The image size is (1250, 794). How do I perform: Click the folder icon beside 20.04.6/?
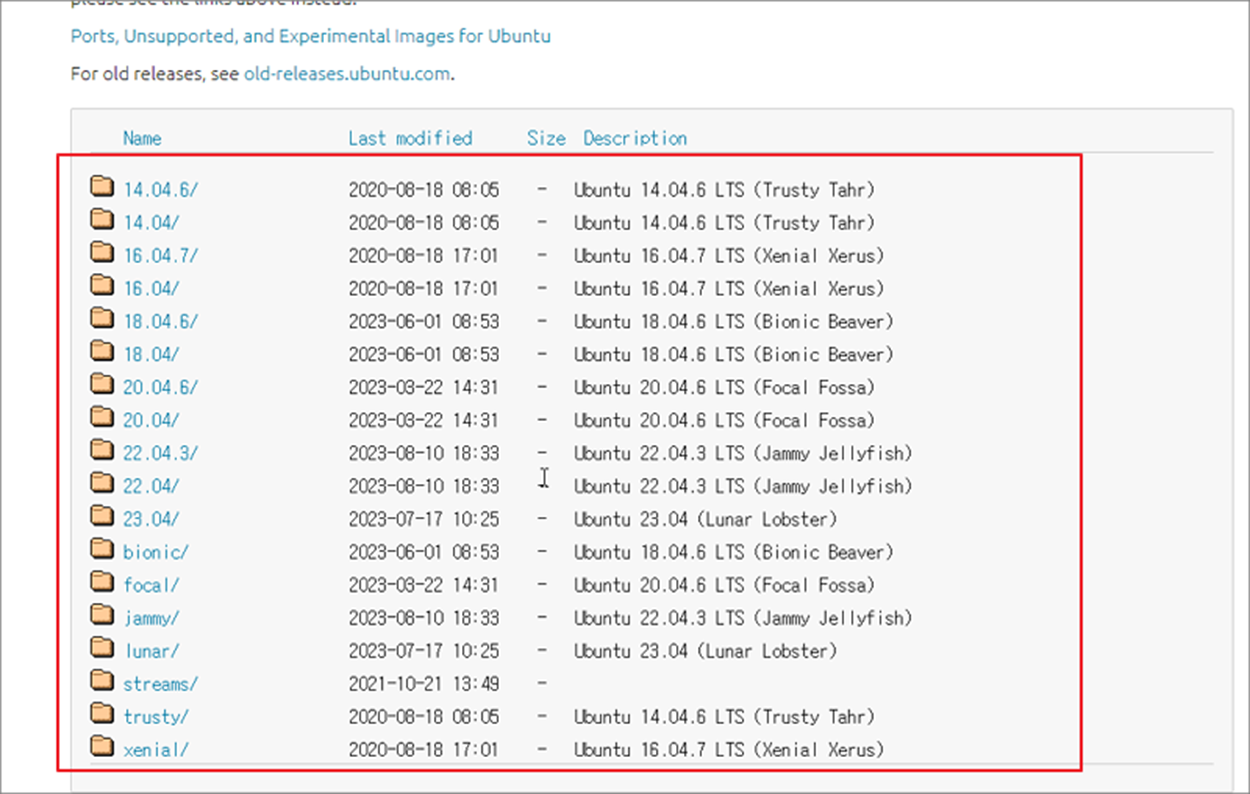click(x=102, y=384)
